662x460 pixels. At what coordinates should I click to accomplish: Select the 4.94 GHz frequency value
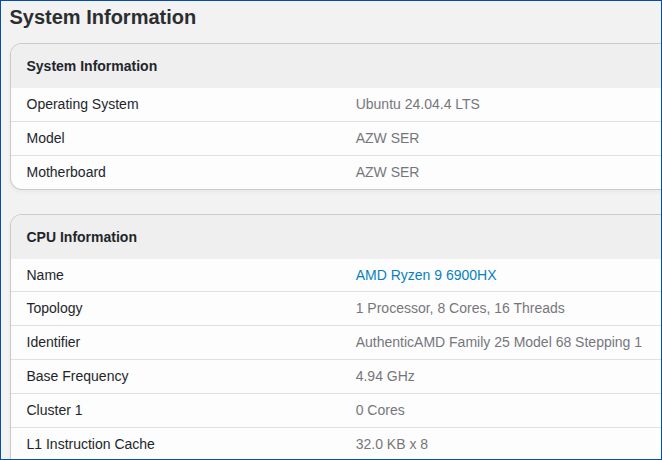point(385,376)
